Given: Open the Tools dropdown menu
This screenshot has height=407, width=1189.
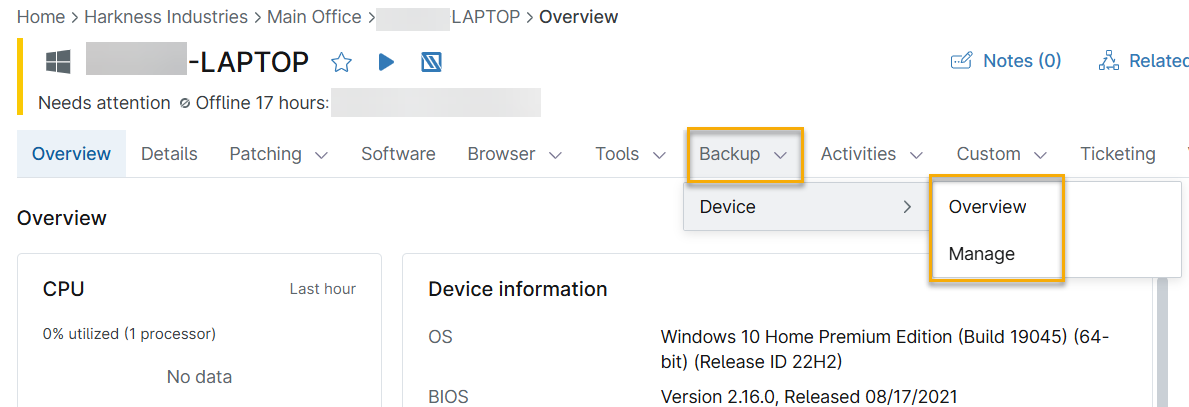Looking at the screenshot, I should (x=630, y=154).
